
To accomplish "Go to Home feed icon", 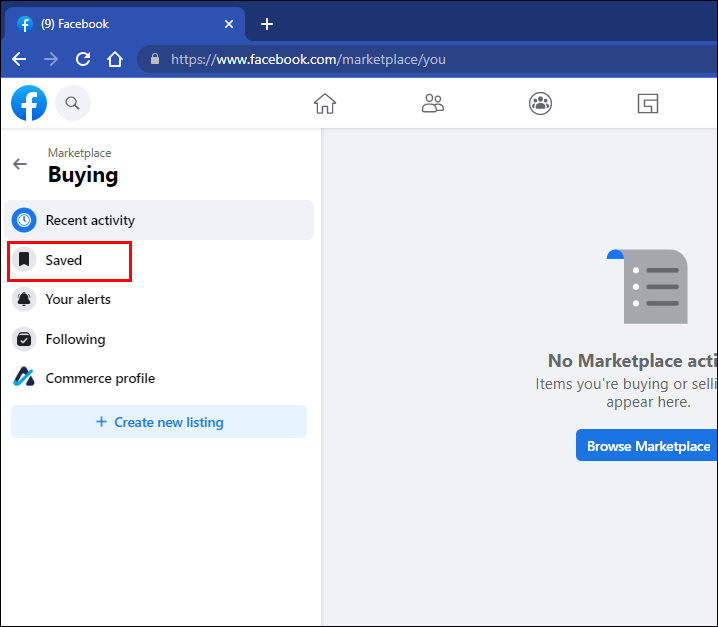I will point(325,103).
